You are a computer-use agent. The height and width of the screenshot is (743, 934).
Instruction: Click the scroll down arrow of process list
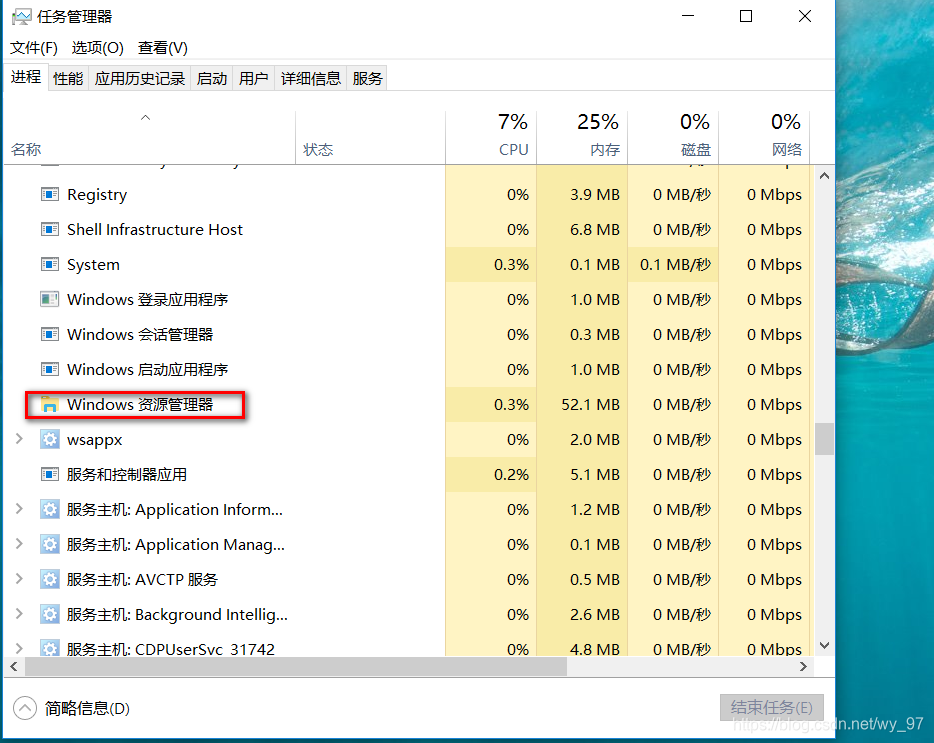824,645
